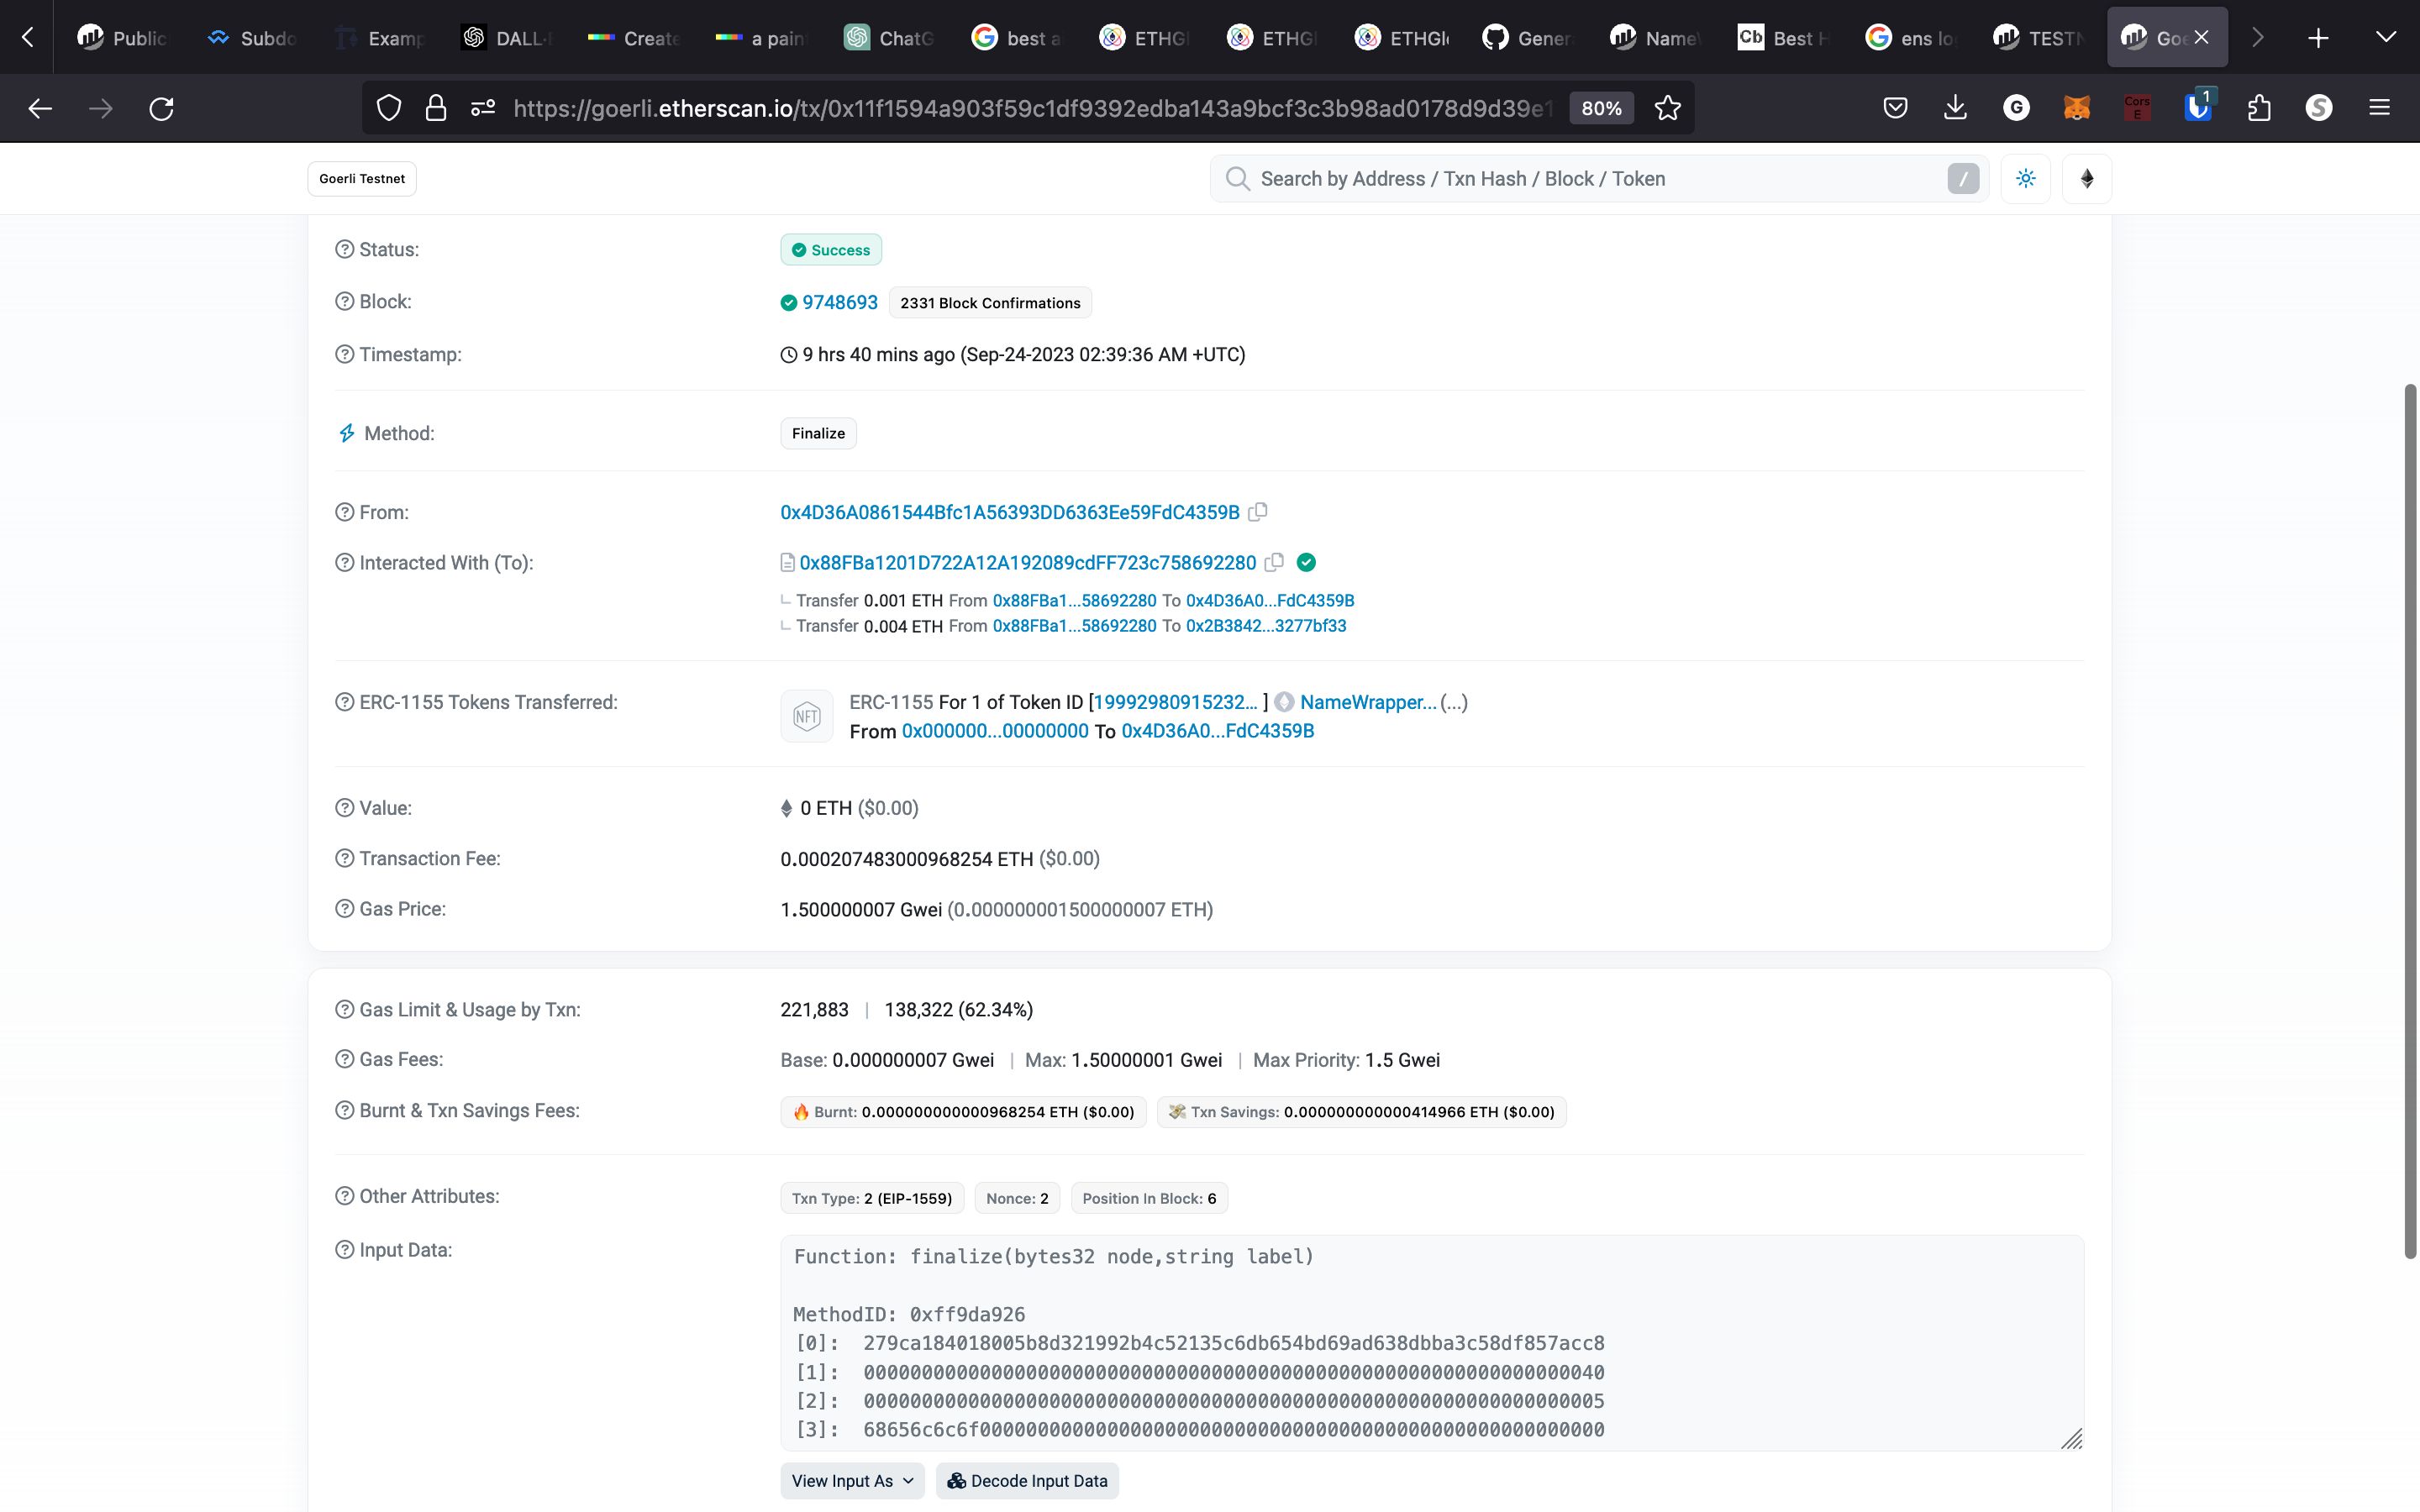This screenshot has width=2420, height=1512.
Task: Click the Timestamp help question icon
Action: point(344,355)
